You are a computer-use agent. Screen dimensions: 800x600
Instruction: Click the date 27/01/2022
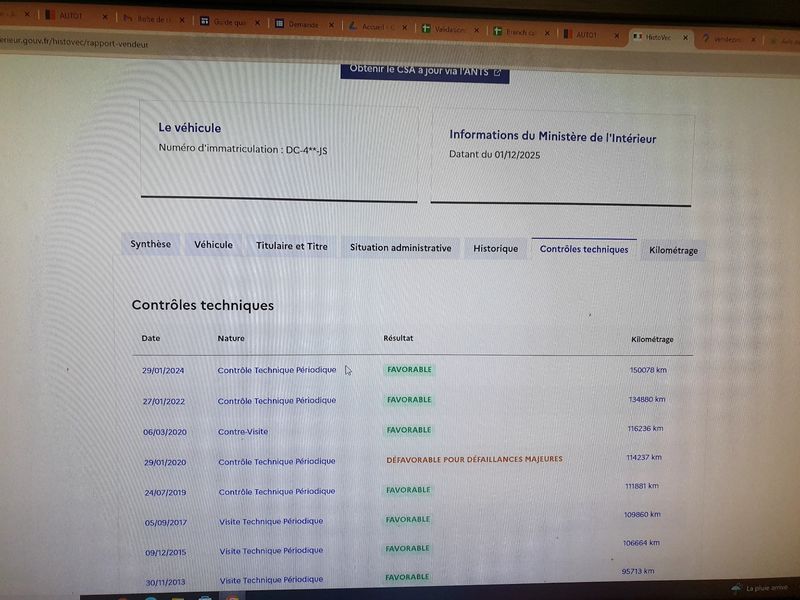[163, 402]
